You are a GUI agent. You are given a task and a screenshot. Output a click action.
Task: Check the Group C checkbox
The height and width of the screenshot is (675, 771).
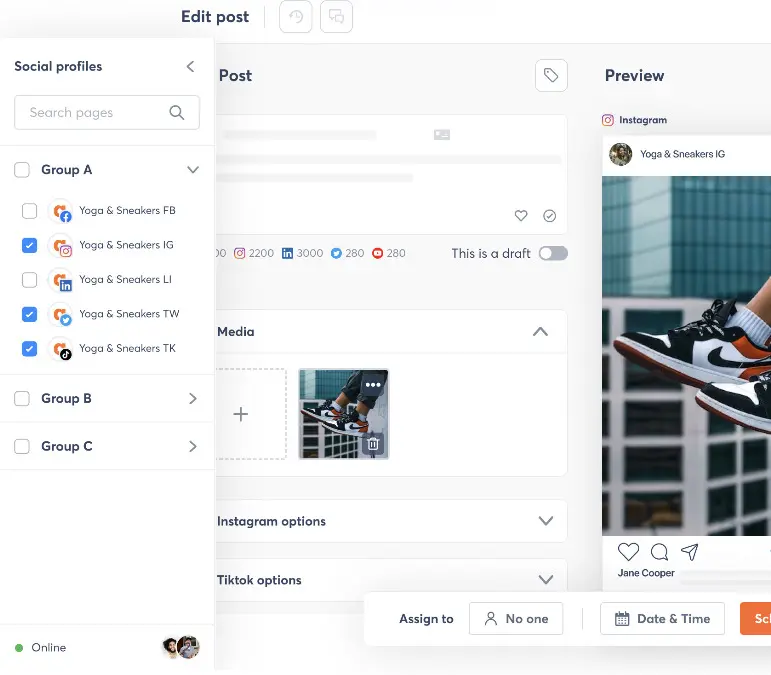(22, 446)
